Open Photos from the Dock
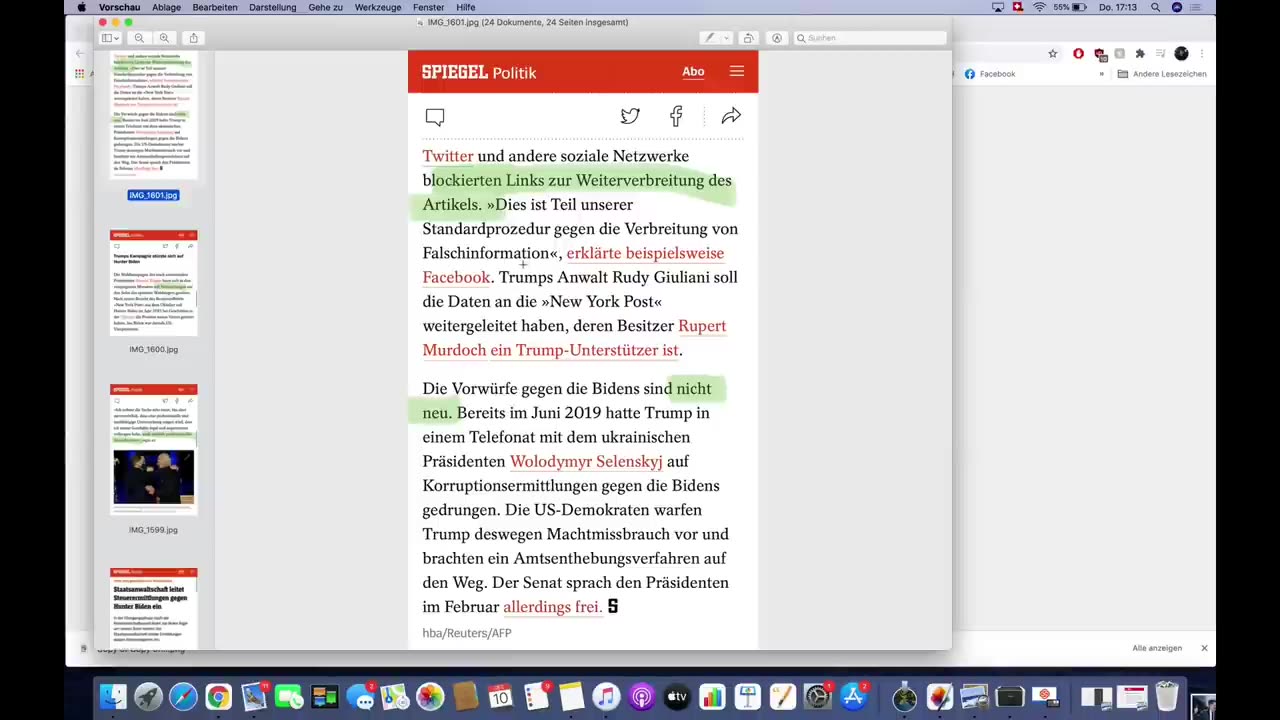This screenshot has width=1280, height=720. (430, 697)
